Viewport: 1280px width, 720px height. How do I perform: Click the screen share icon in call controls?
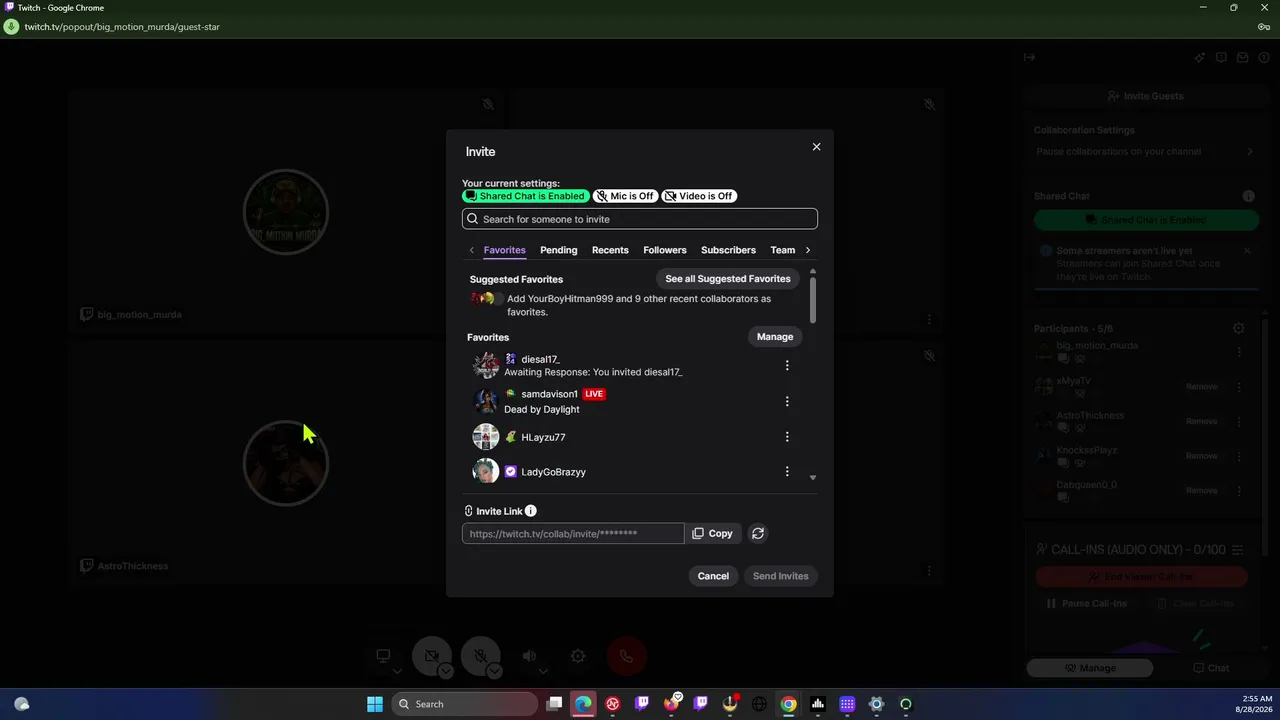[x=383, y=656]
